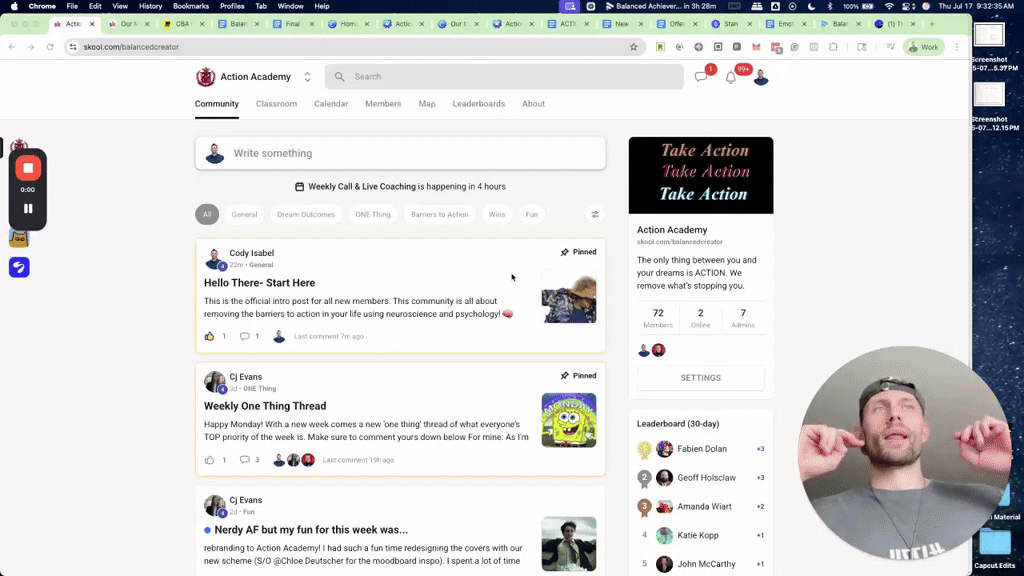Filter posts by ONE Thing
Viewport: 1024px width, 576px height.
pyautogui.click(x=373, y=214)
